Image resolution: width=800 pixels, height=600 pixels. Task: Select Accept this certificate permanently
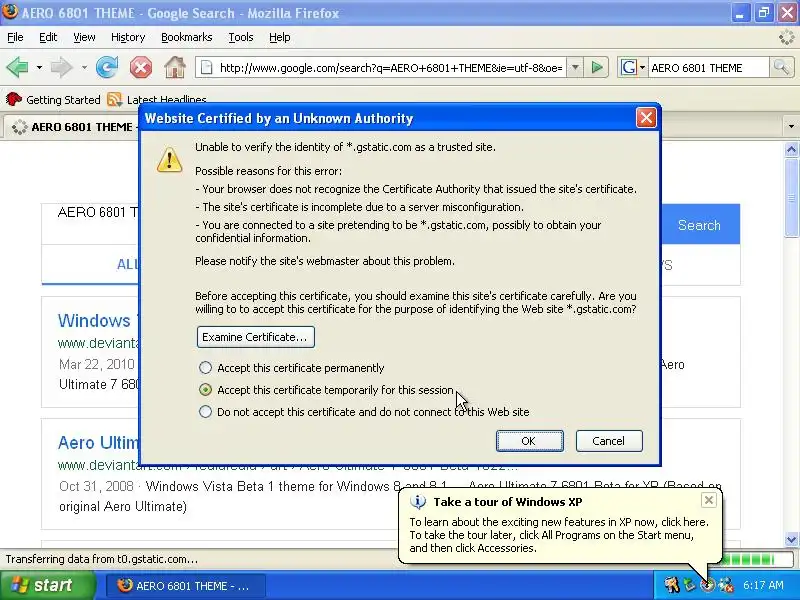point(205,368)
